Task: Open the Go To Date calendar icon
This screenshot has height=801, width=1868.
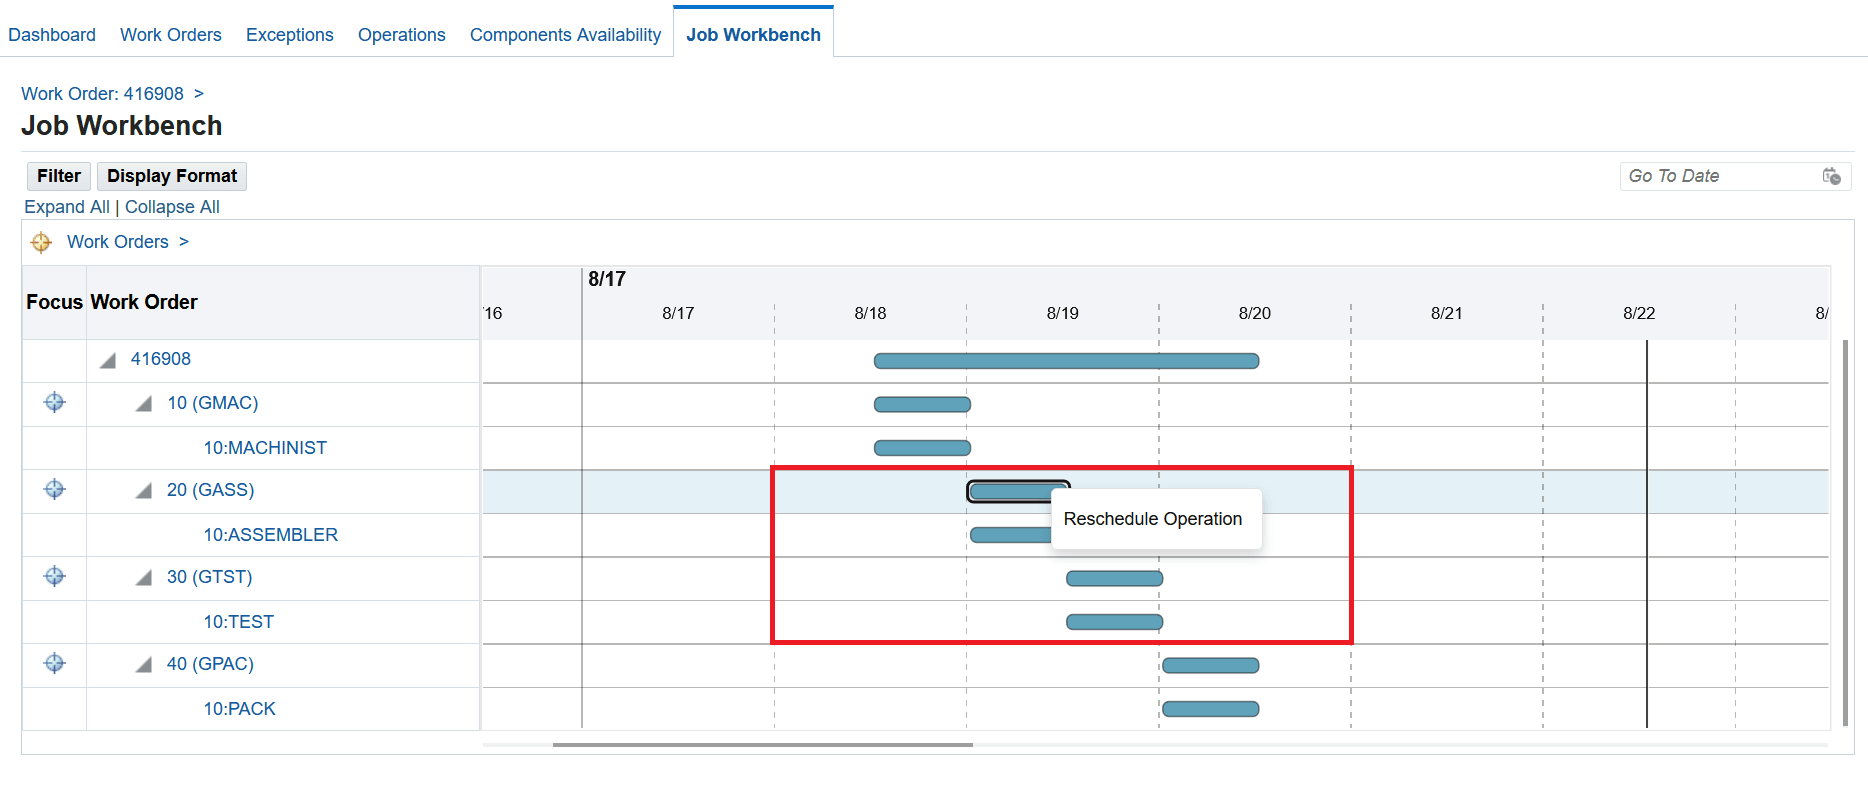Action: [1831, 176]
